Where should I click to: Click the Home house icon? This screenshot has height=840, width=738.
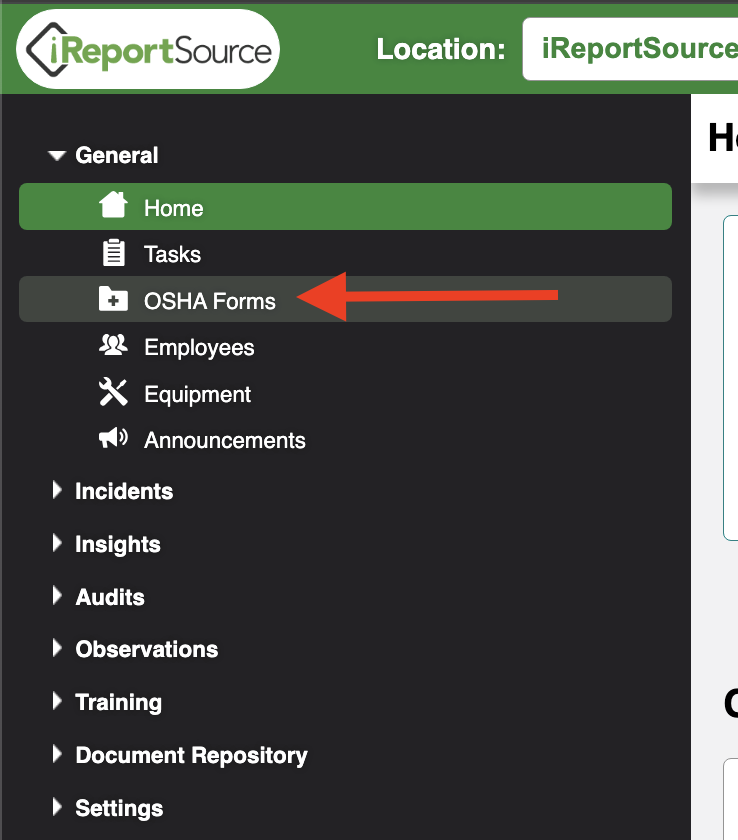[114, 205]
